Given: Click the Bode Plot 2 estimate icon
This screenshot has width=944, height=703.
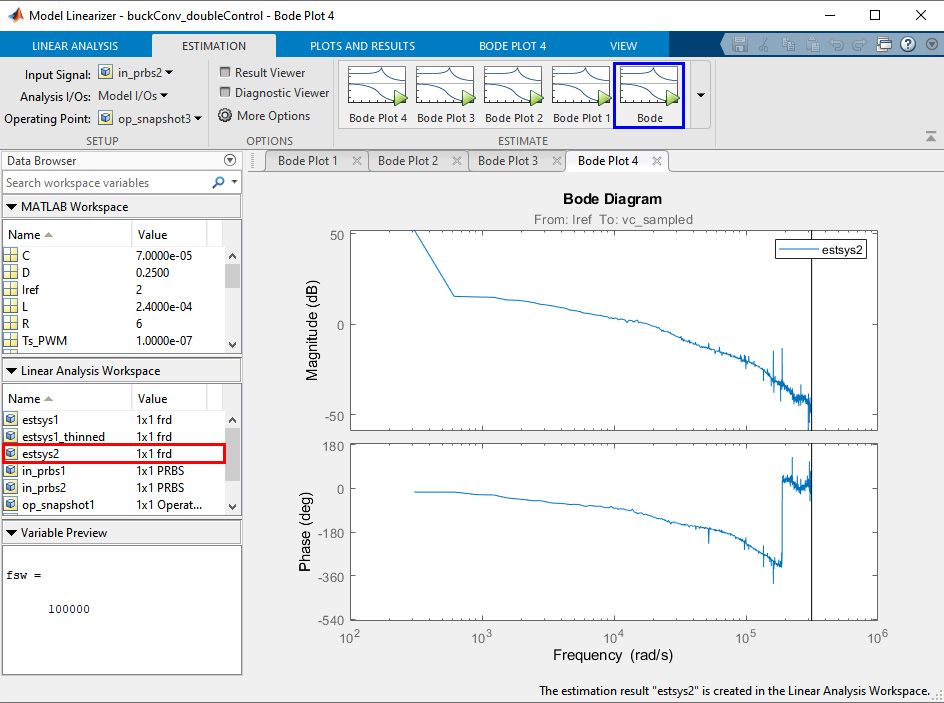Looking at the screenshot, I should pos(513,88).
